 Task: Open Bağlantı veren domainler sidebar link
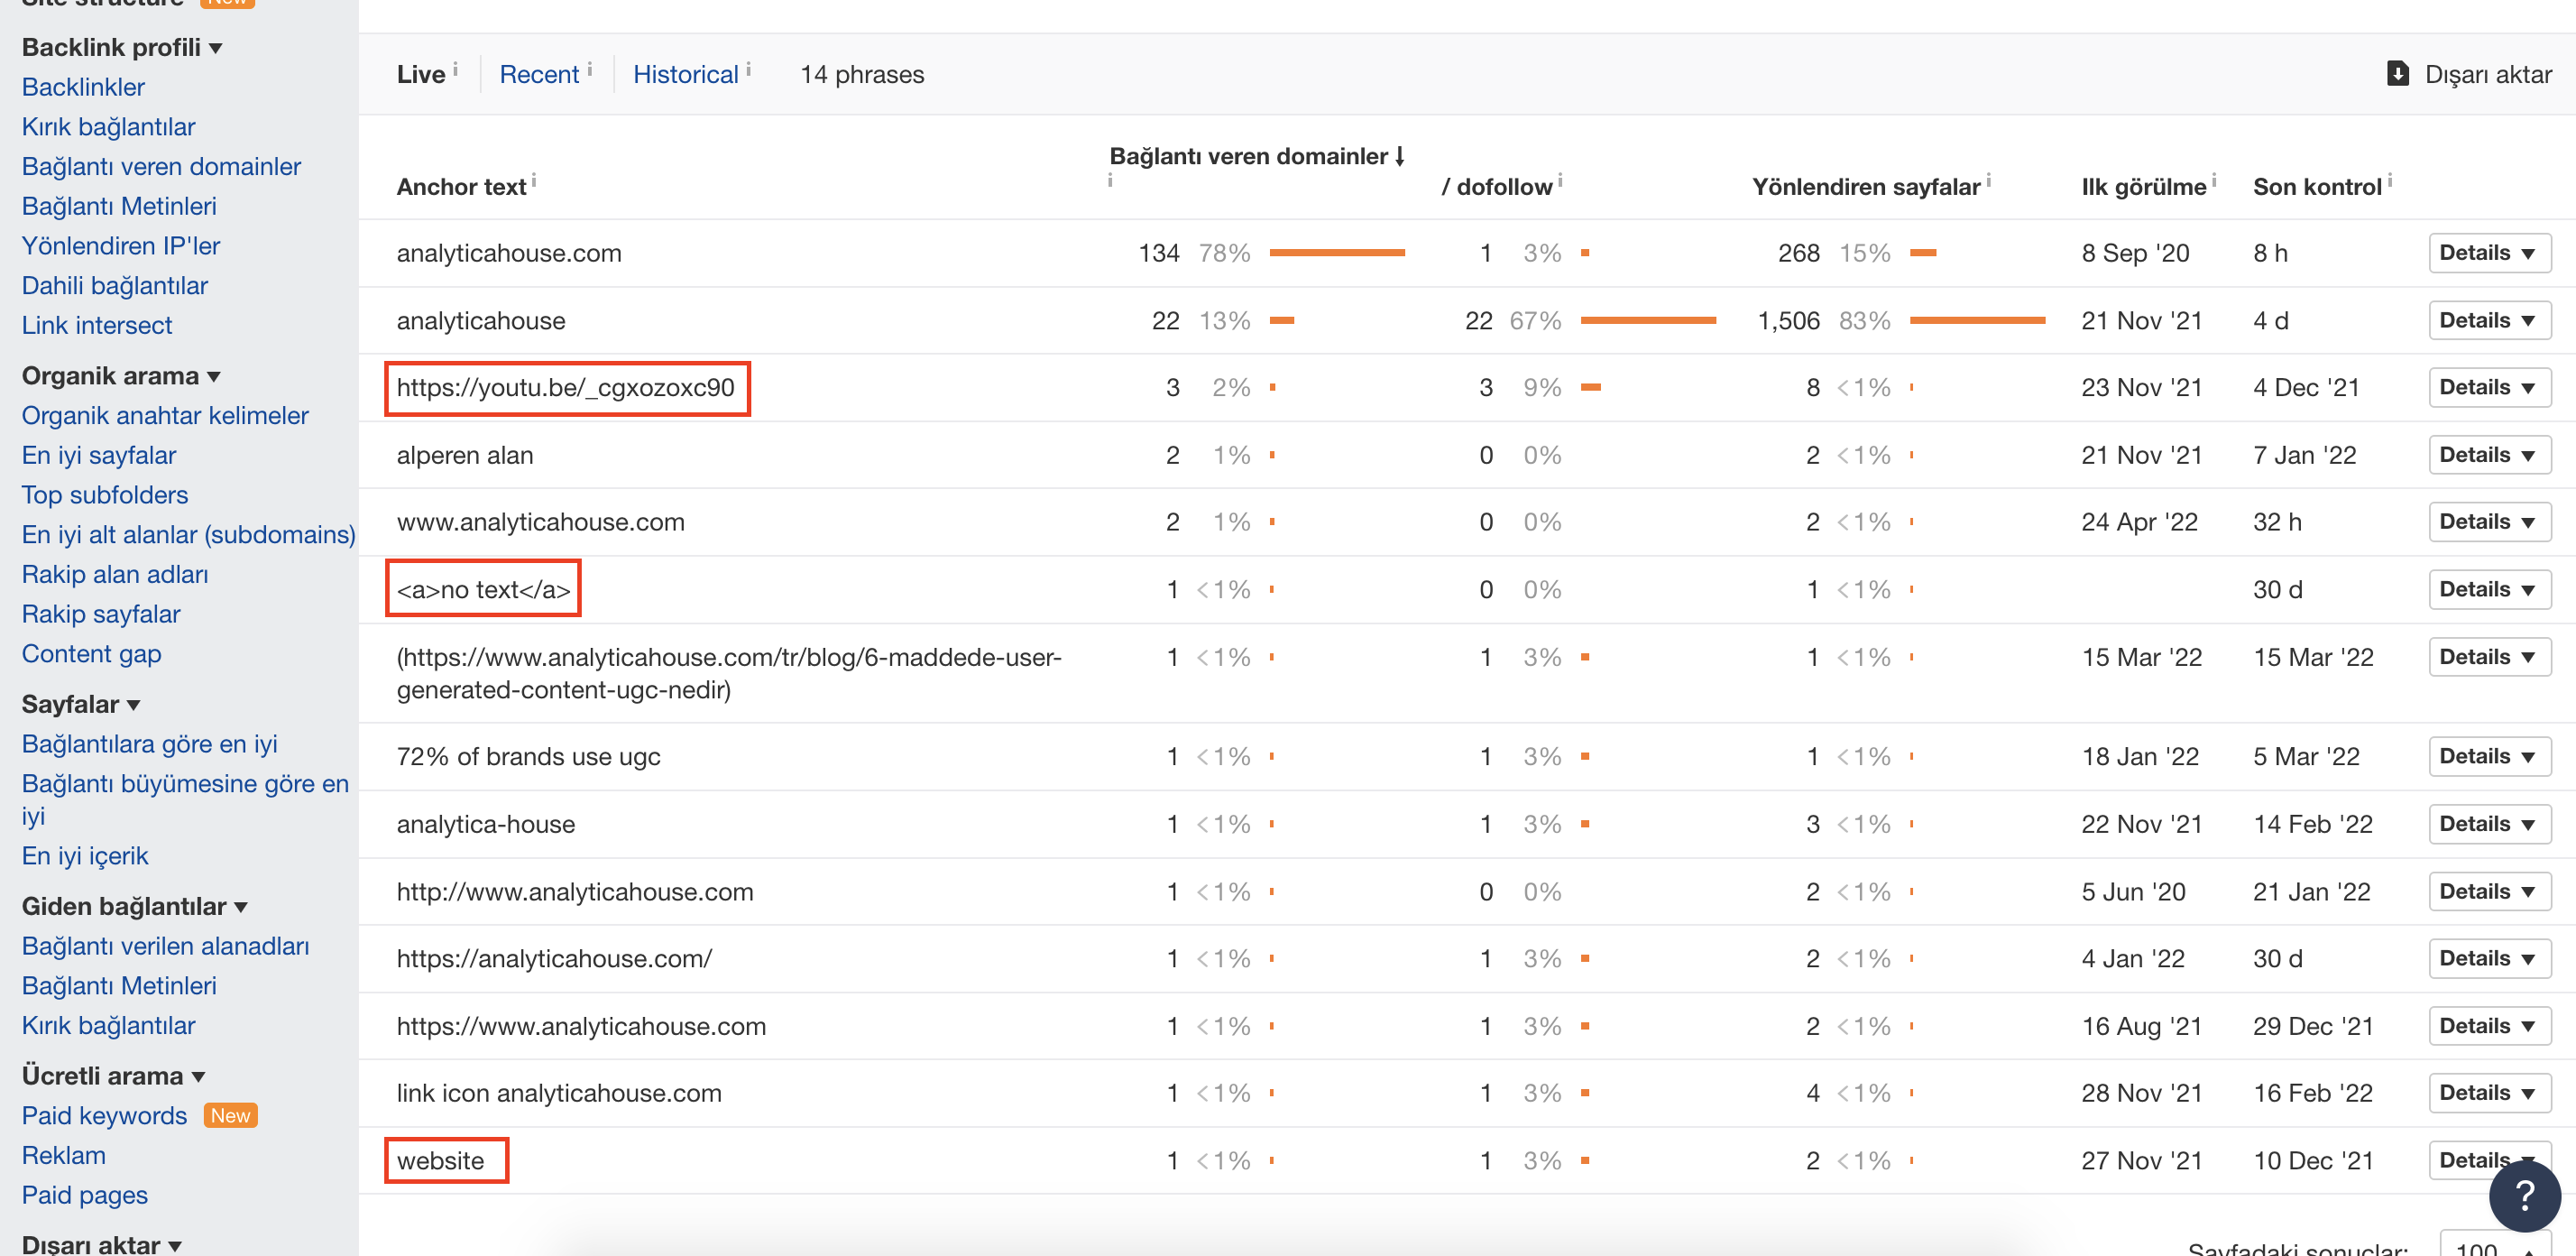click(x=161, y=166)
